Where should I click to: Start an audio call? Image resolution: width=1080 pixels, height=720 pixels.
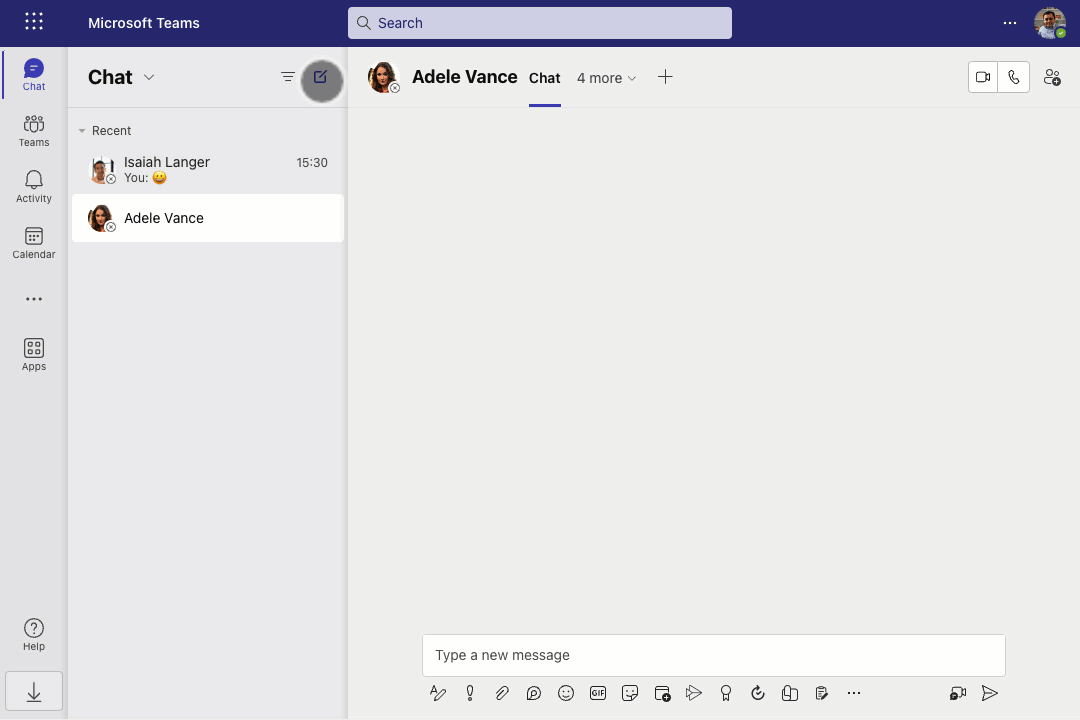pos(1013,77)
